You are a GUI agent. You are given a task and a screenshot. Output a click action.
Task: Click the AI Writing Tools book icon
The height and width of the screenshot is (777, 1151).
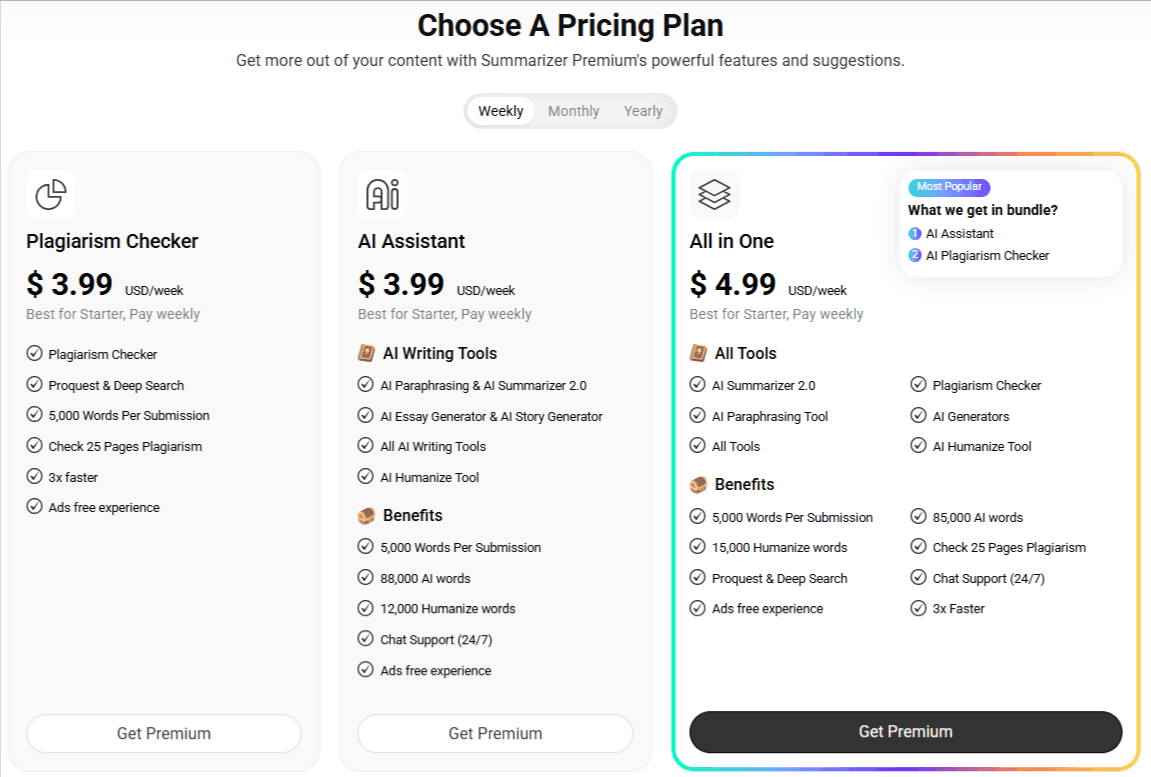[366, 354]
